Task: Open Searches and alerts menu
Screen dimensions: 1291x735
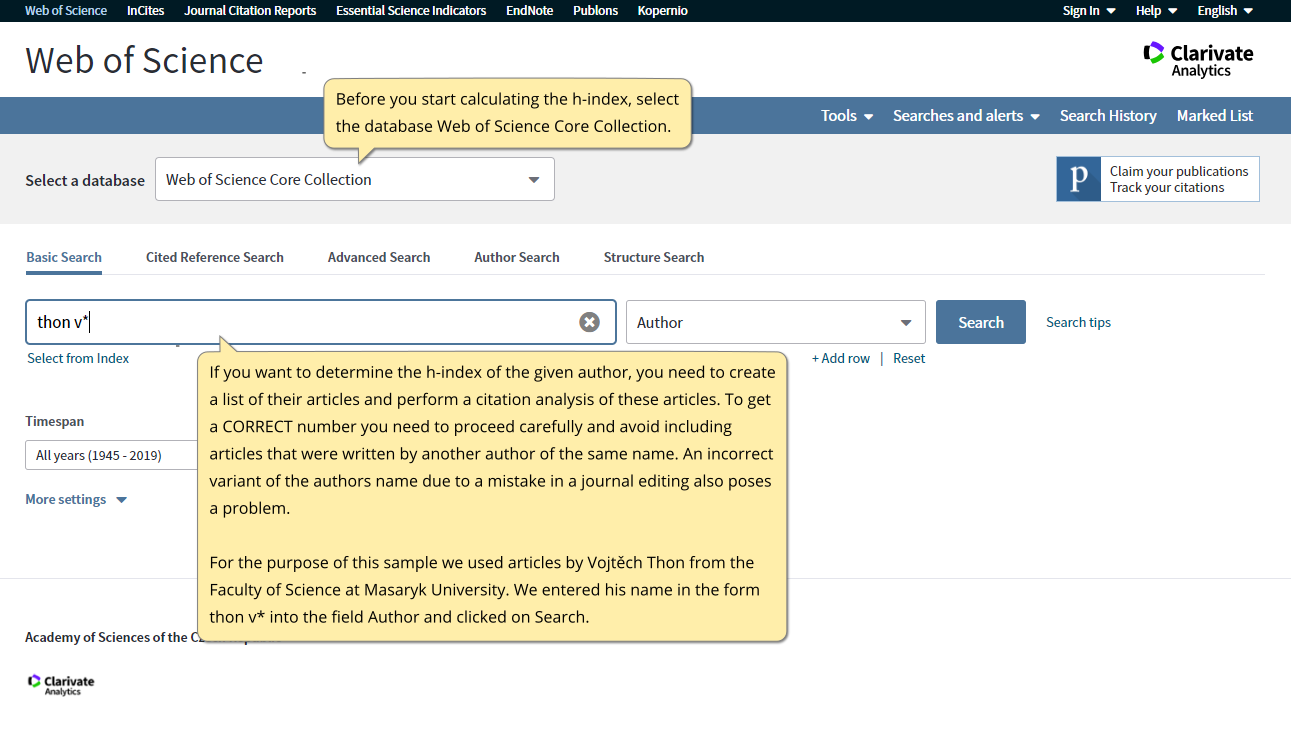Action: [x=966, y=115]
